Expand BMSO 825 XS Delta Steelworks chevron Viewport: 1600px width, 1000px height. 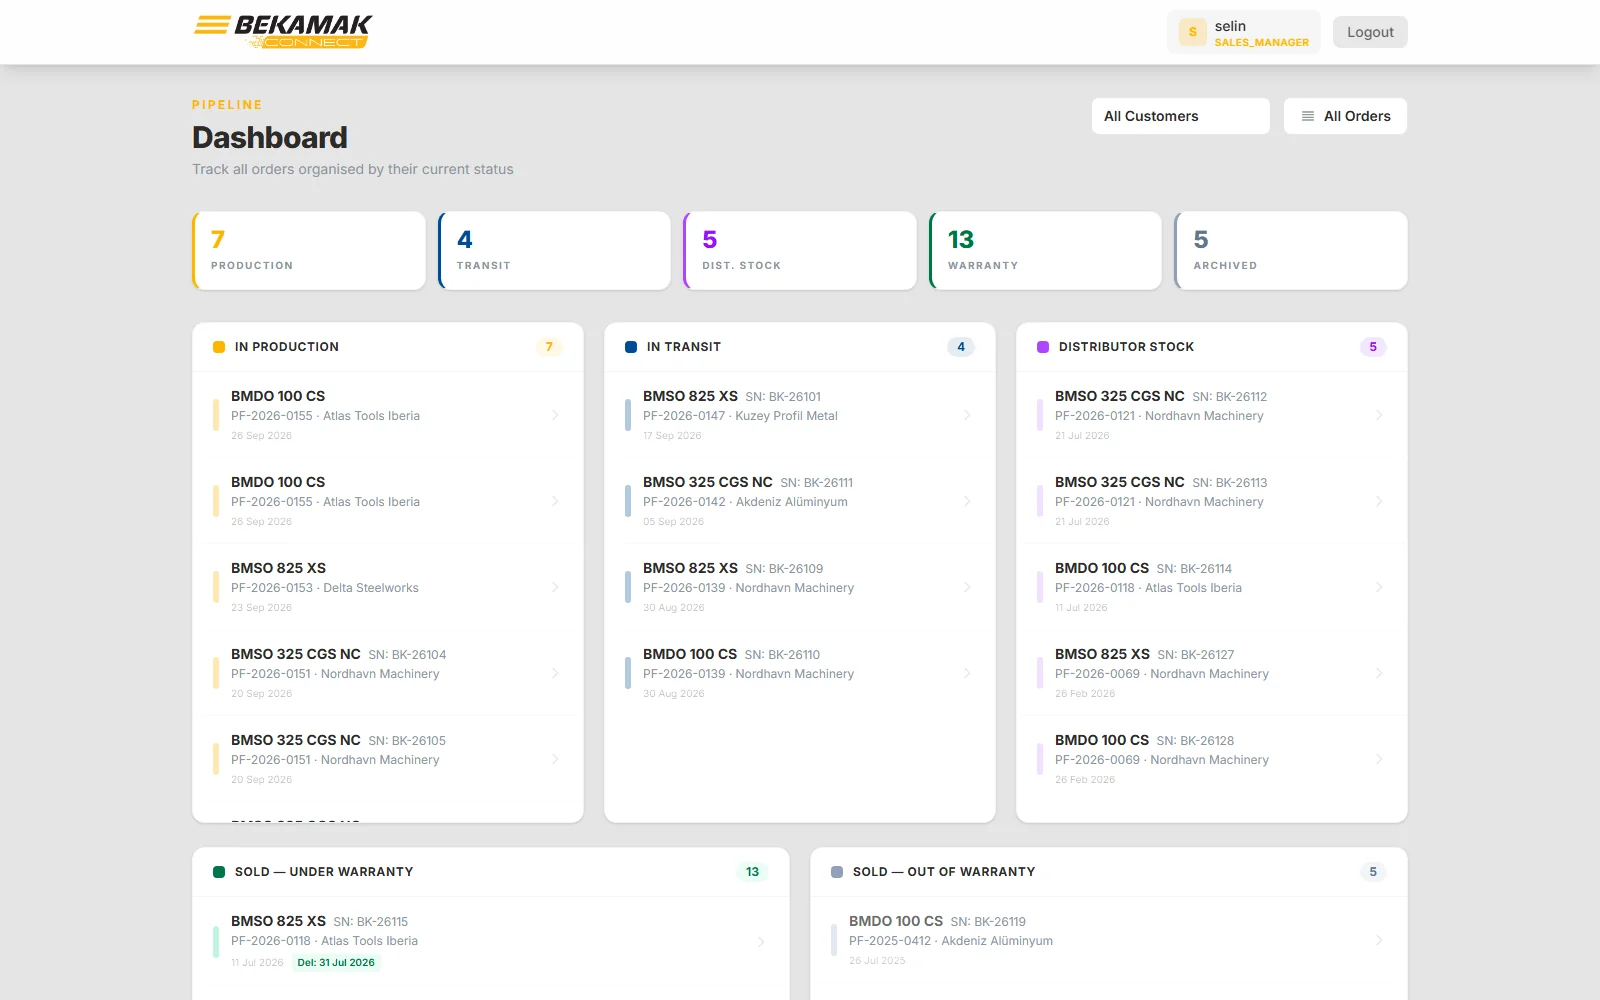click(x=555, y=587)
